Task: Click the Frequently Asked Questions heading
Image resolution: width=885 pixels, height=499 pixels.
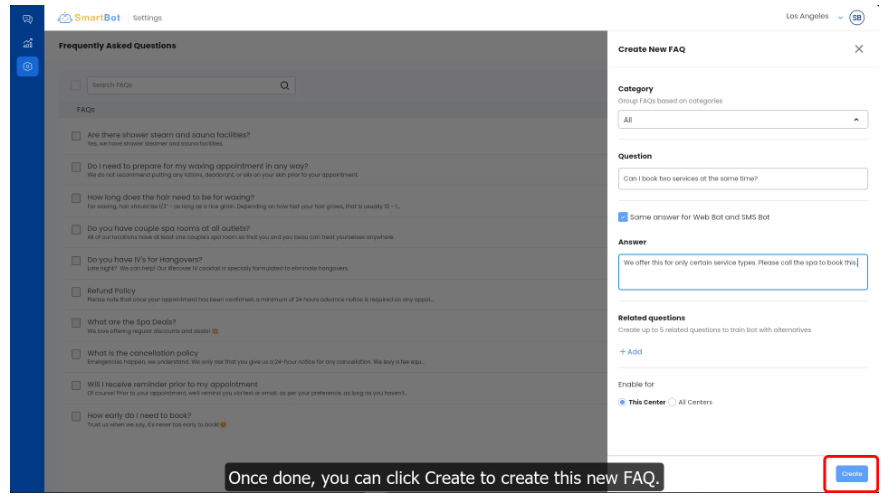Action: pos(117,46)
